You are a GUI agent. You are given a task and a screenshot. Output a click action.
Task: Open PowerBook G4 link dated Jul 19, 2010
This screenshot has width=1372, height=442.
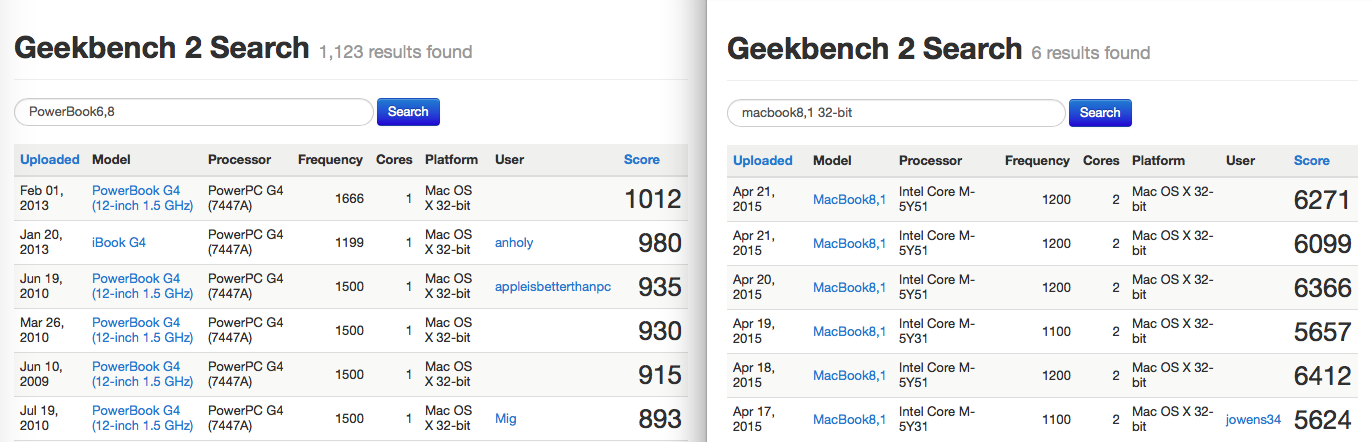tap(142, 418)
